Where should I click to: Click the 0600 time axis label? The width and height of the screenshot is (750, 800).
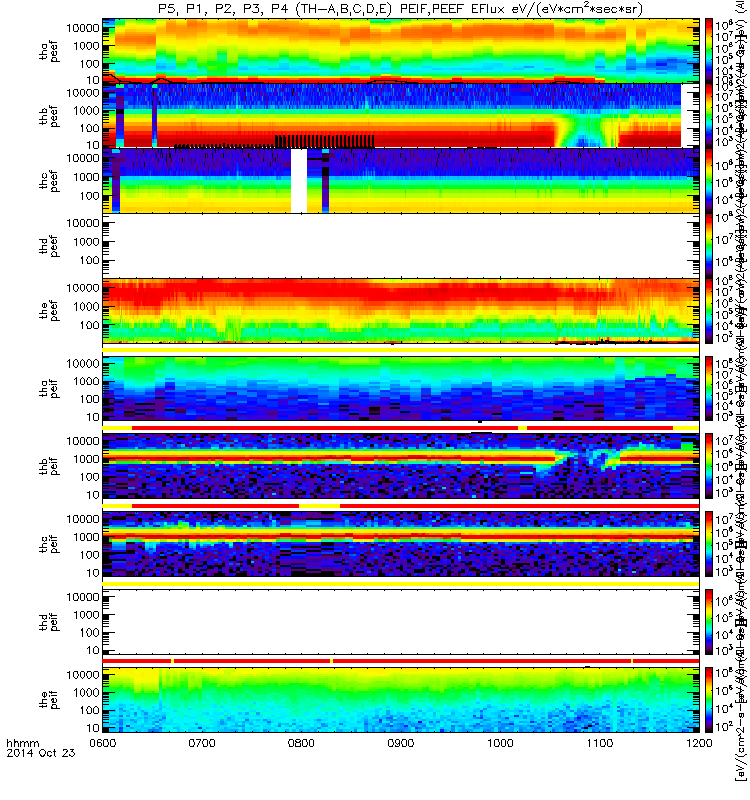tap(102, 743)
